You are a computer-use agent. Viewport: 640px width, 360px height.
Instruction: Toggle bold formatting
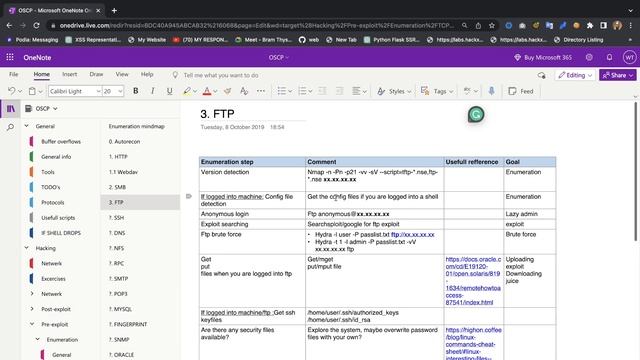pos(136,91)
